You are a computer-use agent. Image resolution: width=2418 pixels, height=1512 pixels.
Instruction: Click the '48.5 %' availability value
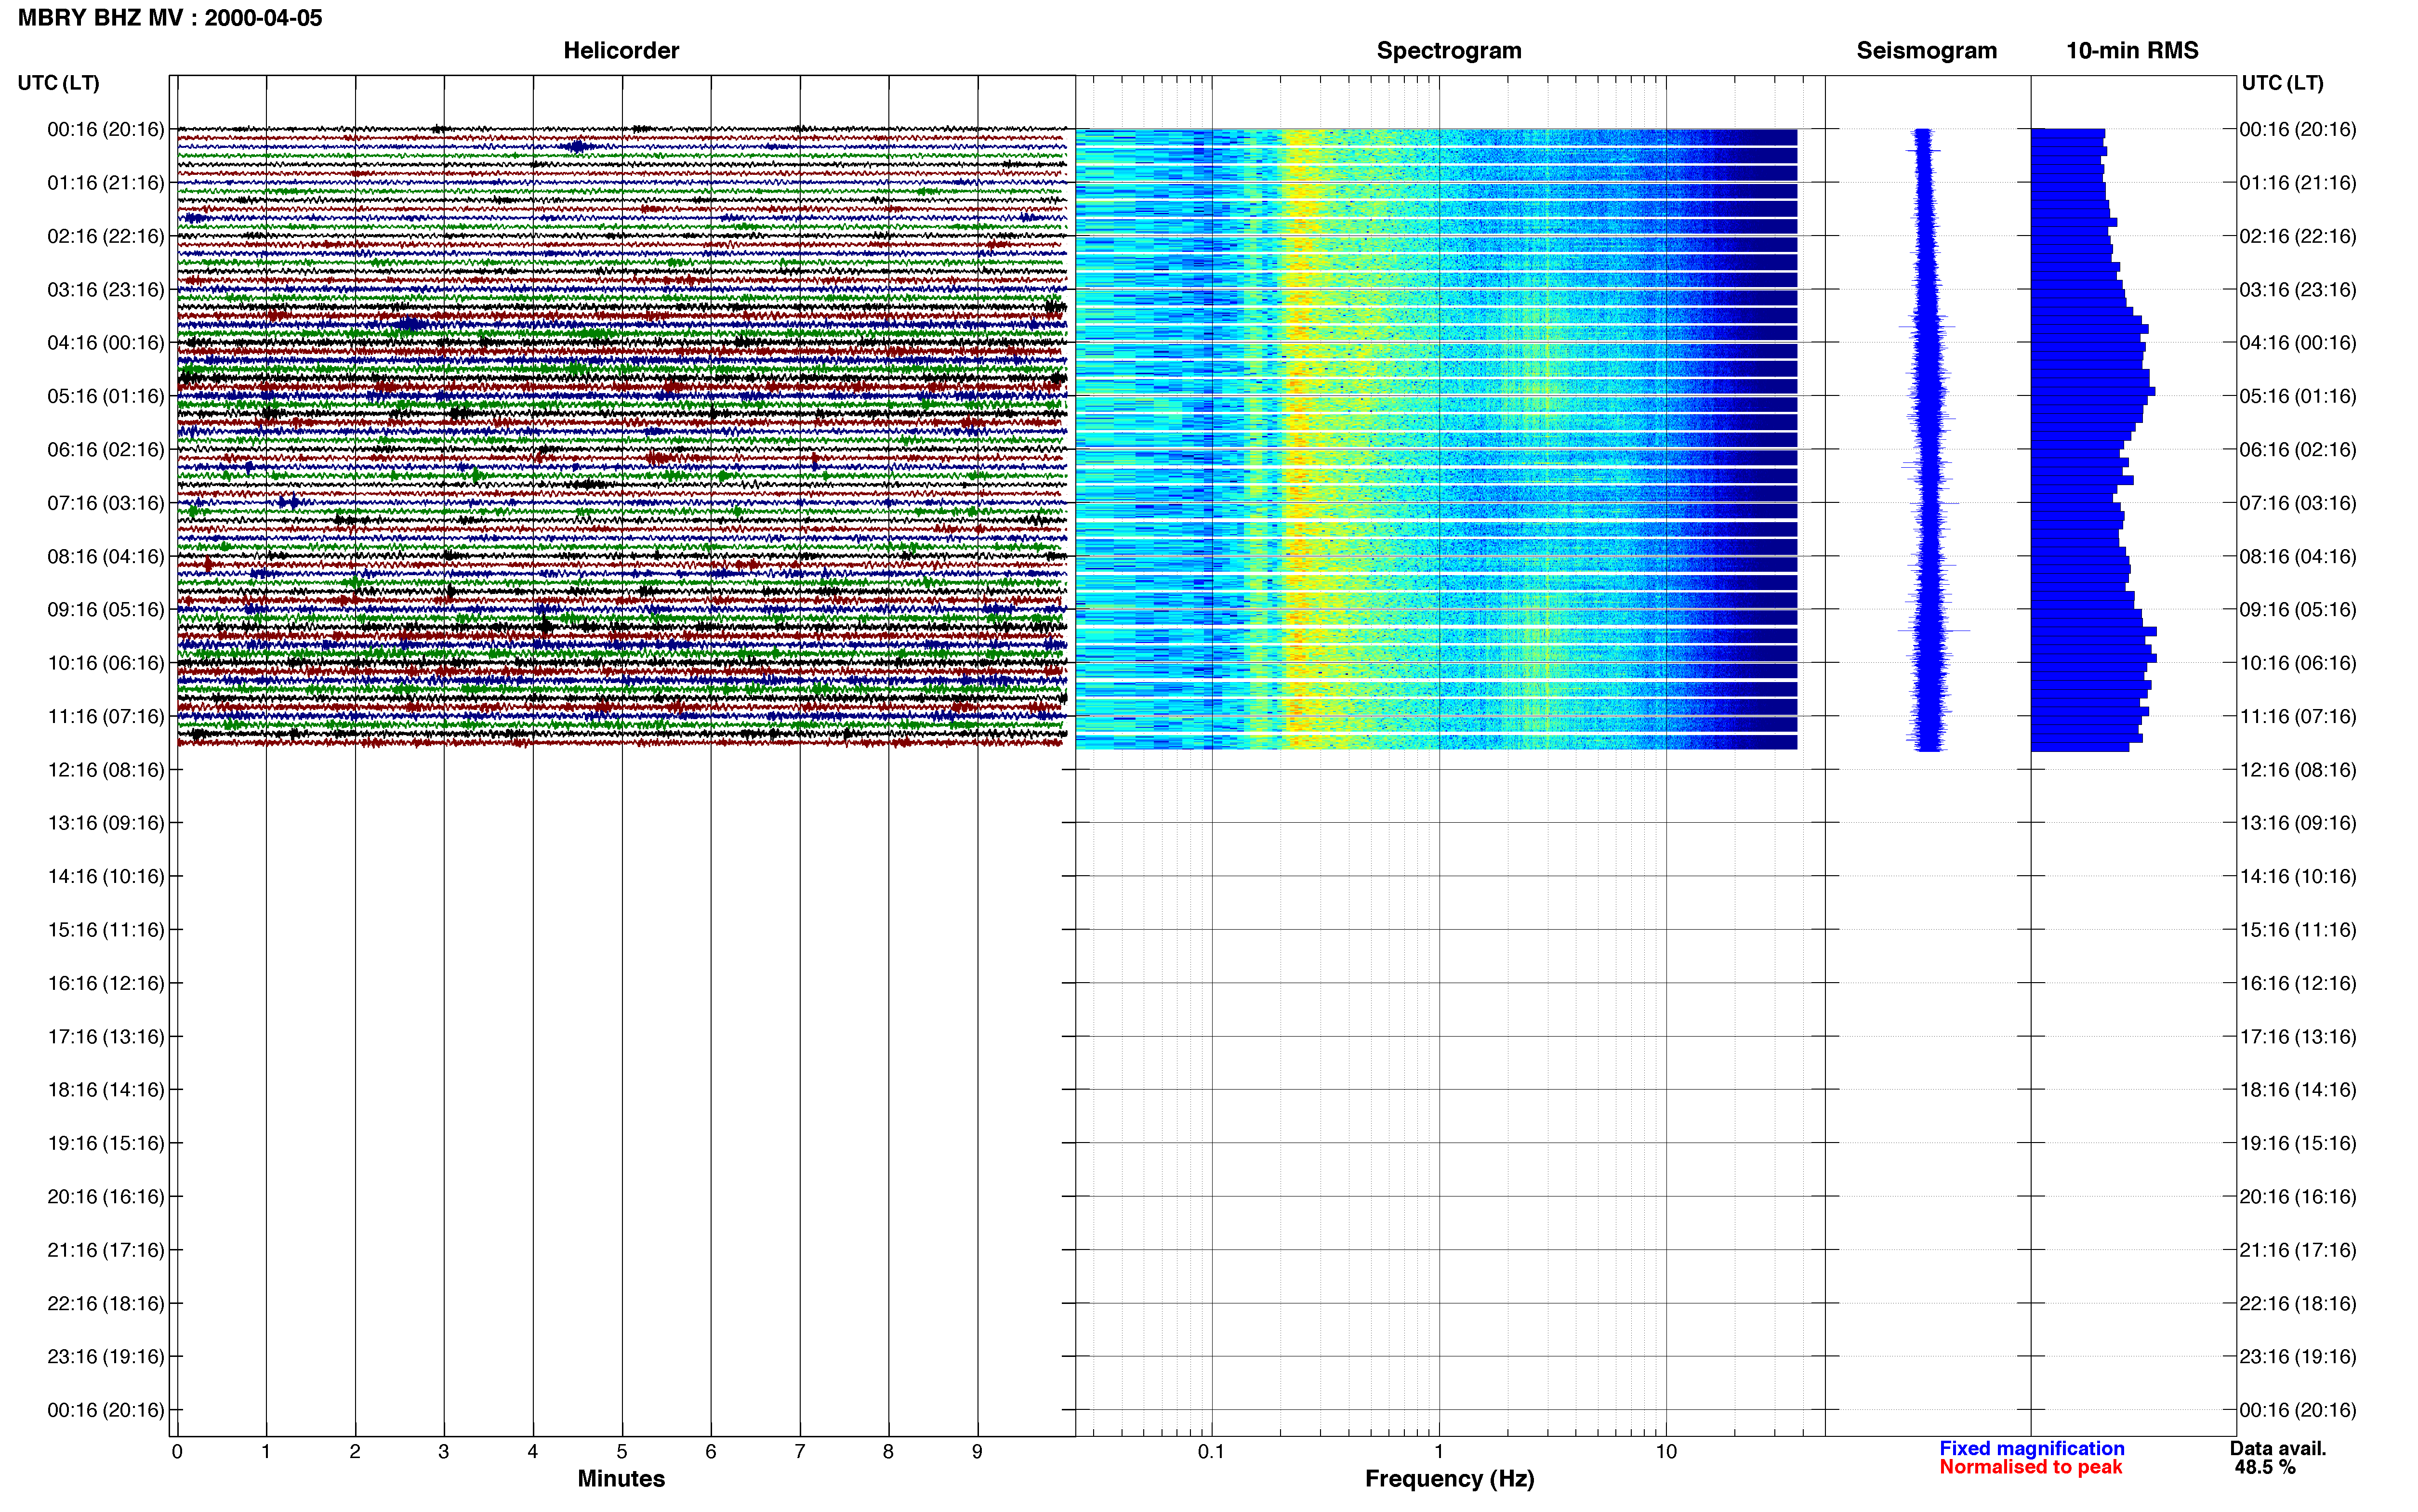pos(2265,1467)
